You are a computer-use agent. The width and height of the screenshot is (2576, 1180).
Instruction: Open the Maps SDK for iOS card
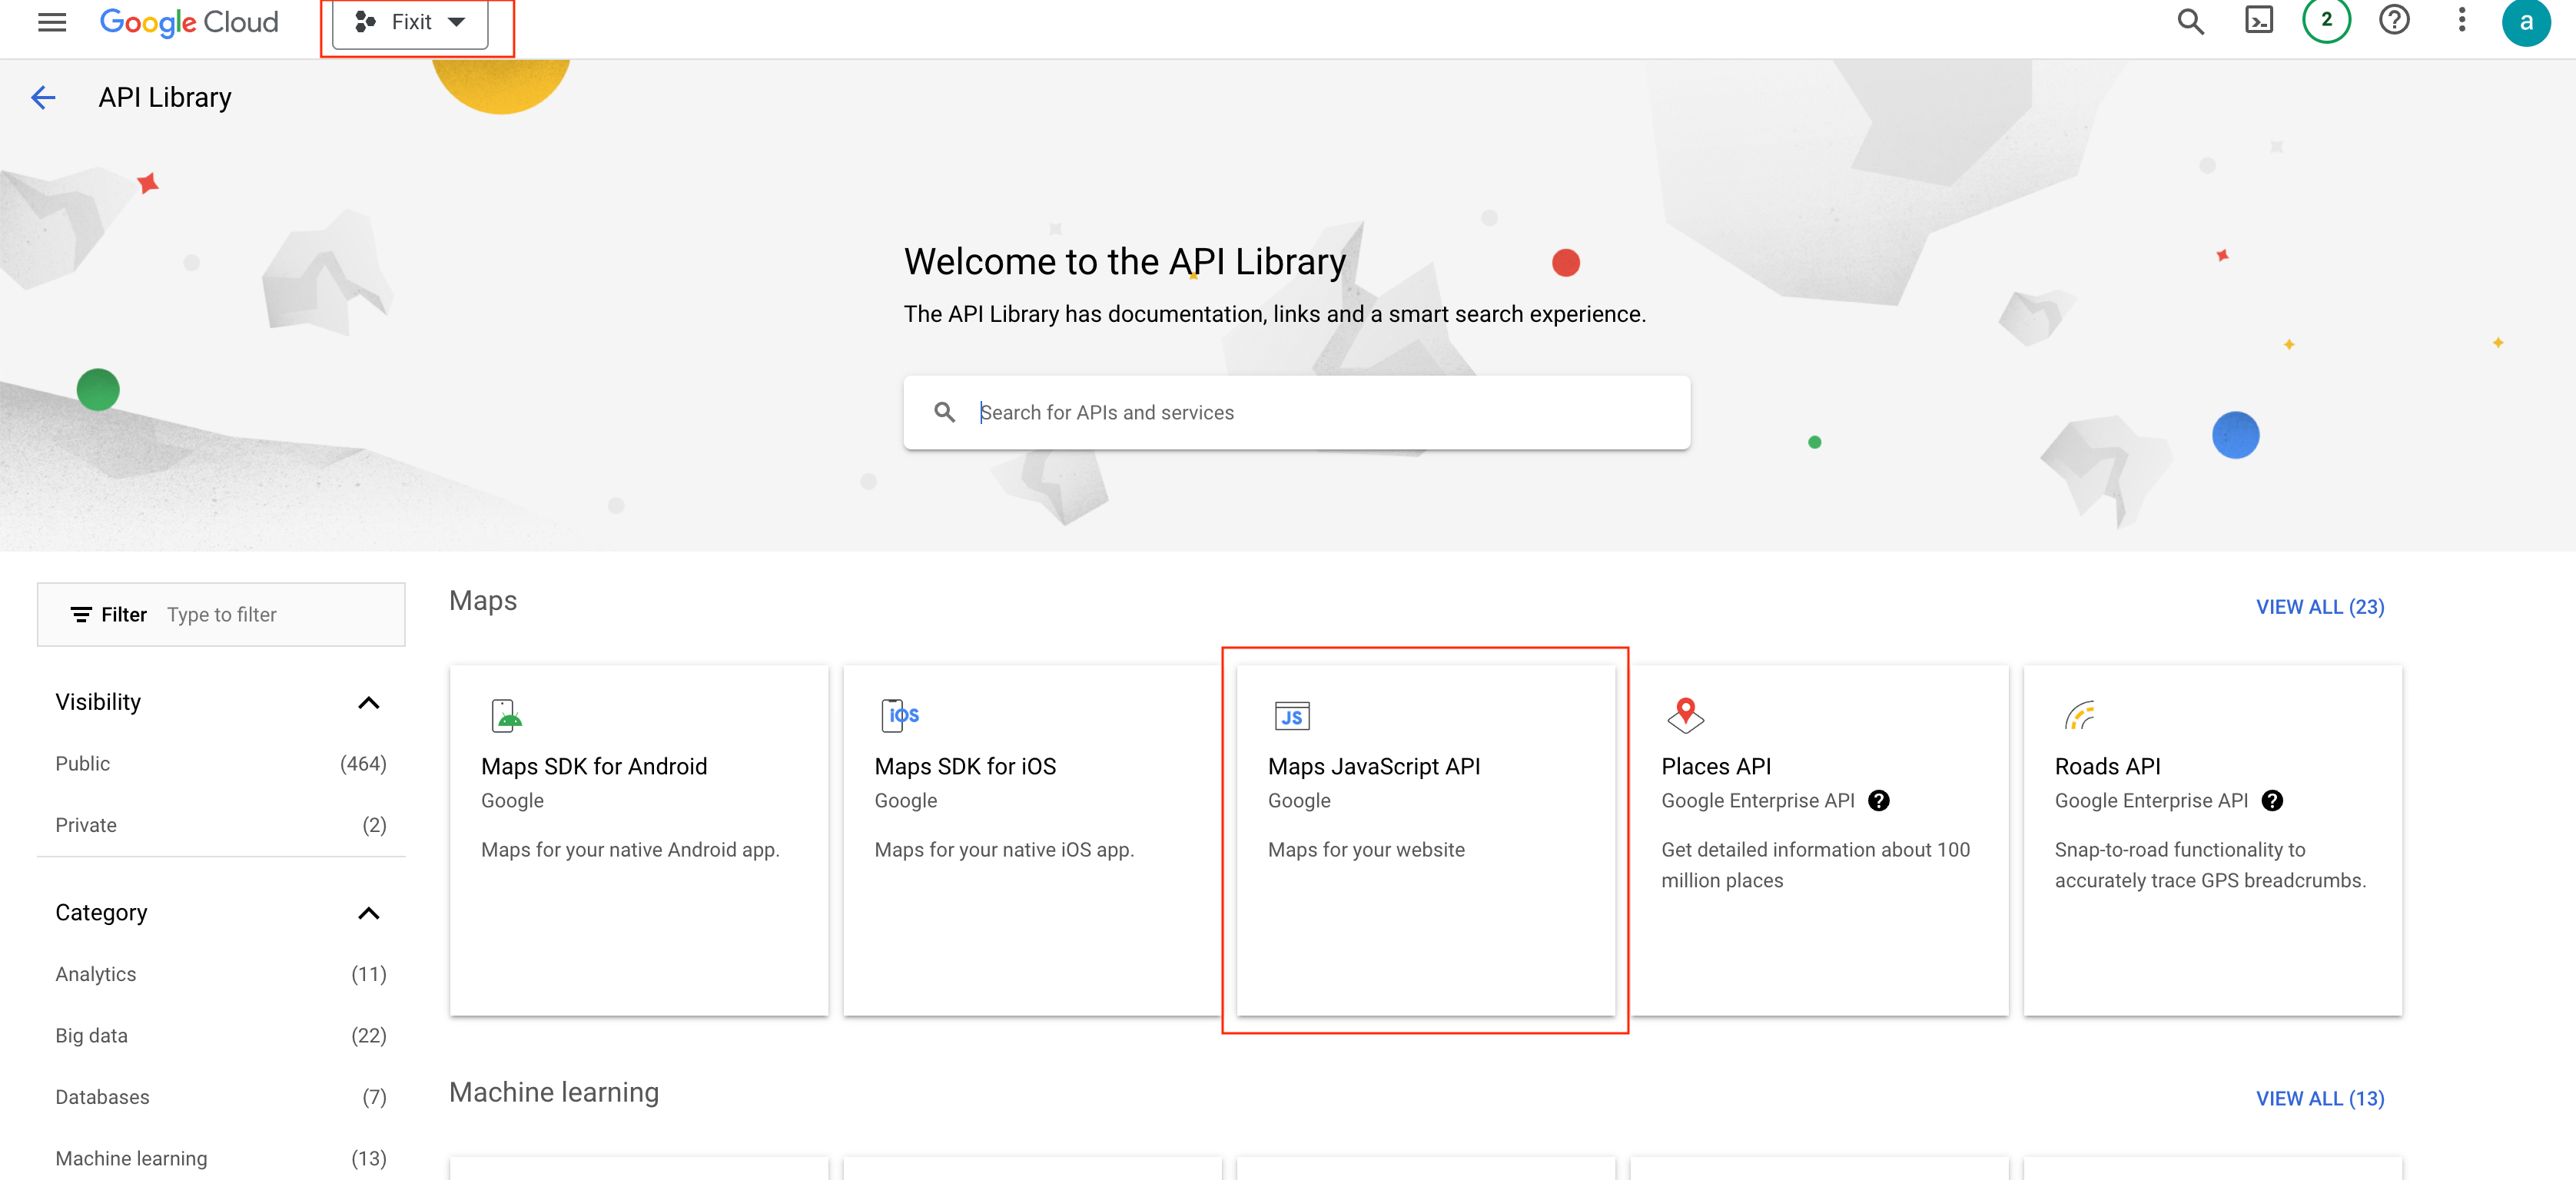coord(1032,840)
